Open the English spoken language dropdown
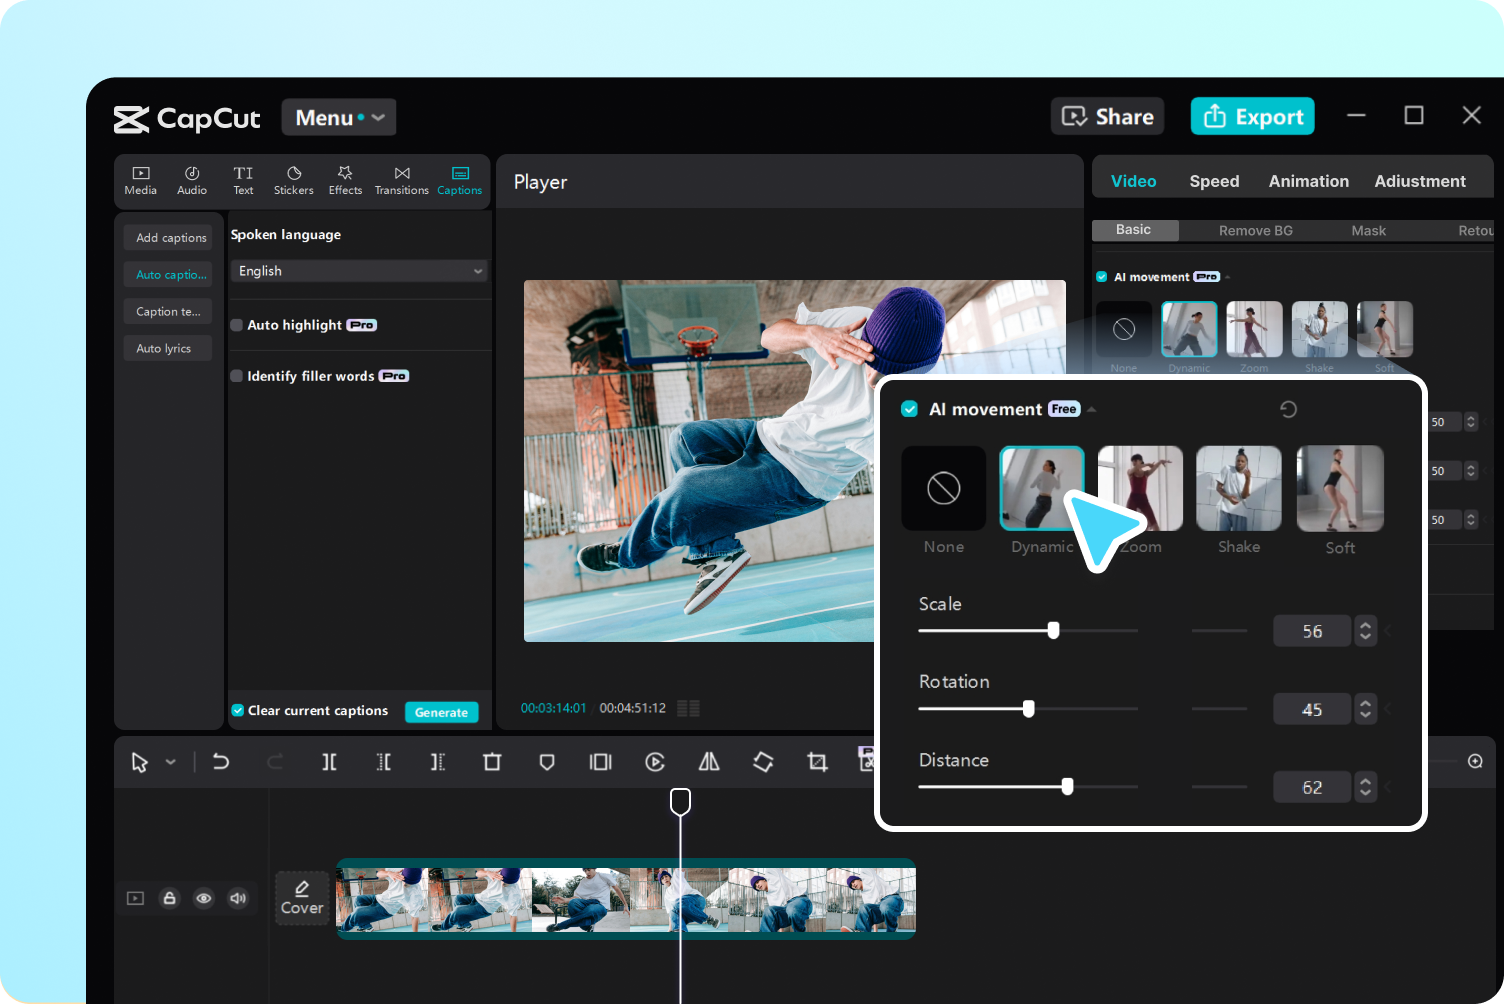Image resolution: width=1504 pixels, height=1004 pixels. click(359, 271)
